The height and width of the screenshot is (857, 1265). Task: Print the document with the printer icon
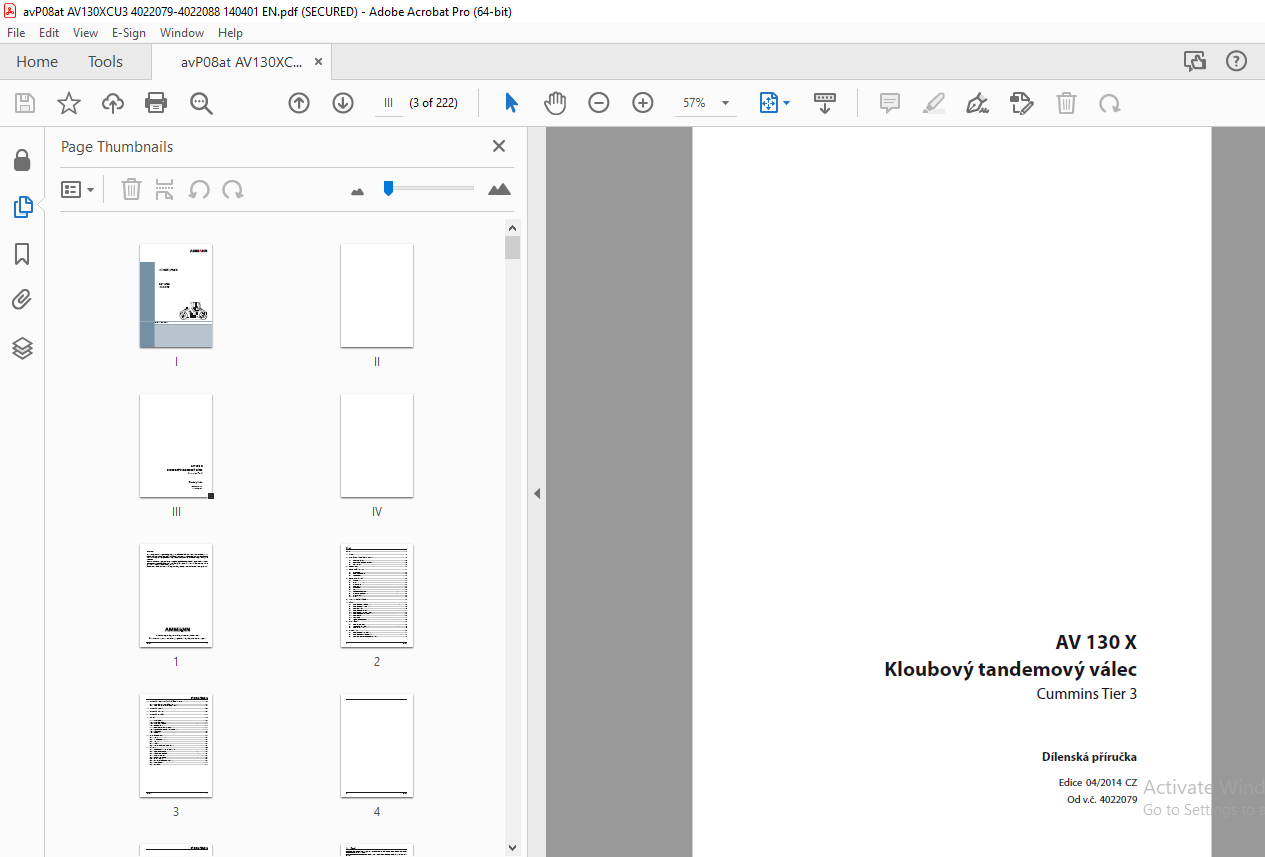click(156, 103)
